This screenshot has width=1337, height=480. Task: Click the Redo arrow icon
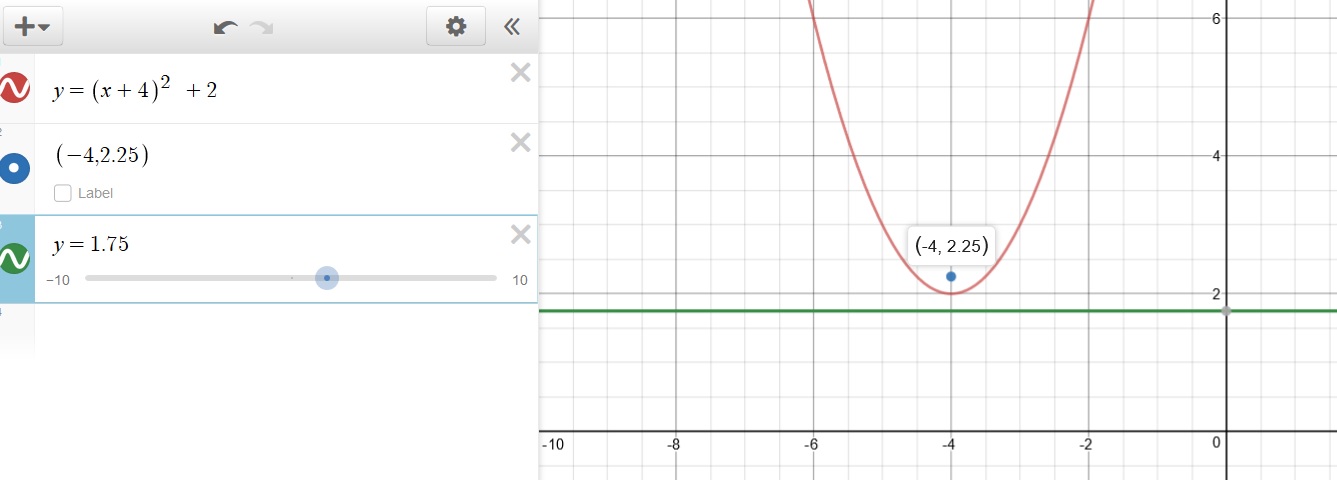tap(262, 27)
